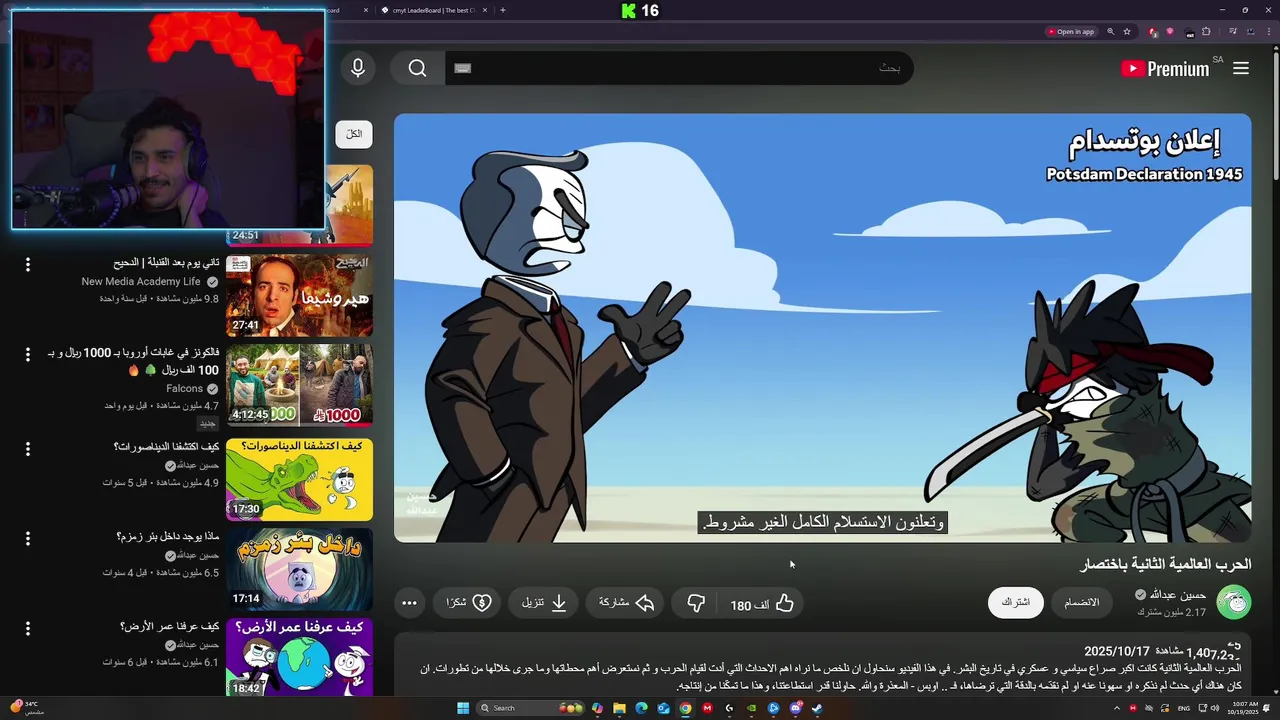
Task: Click video title الحرب العالمية الثانية باختصار
Action: pyautogui.click(x=1165, y=564)
